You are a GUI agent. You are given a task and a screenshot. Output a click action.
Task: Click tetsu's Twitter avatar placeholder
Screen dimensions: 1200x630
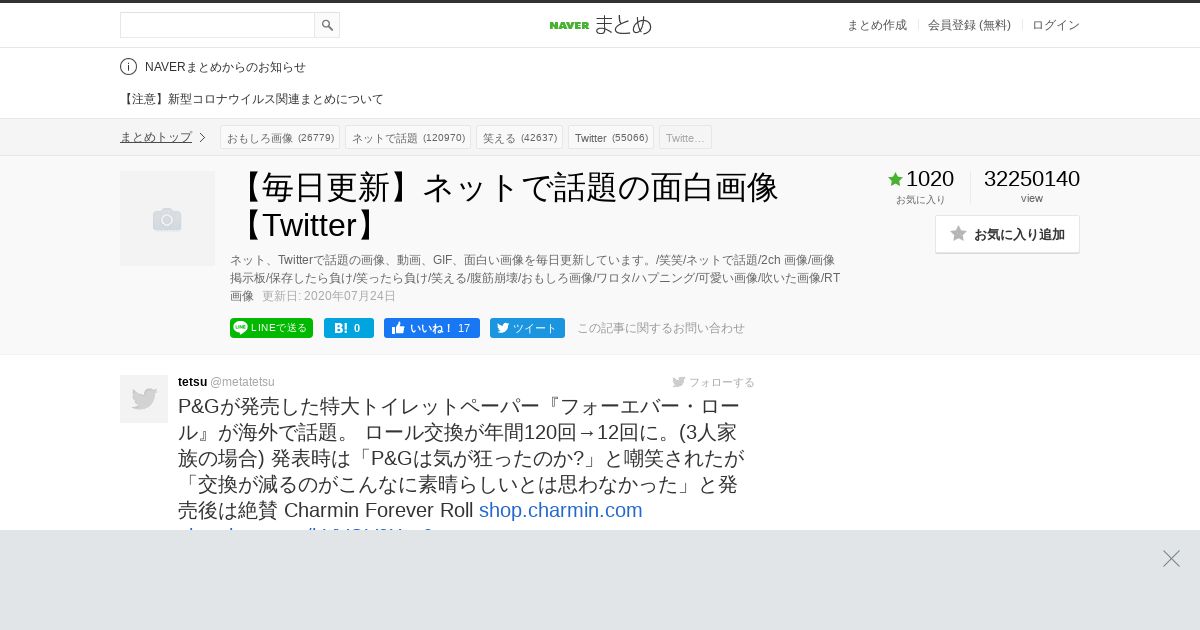(144, 399)
